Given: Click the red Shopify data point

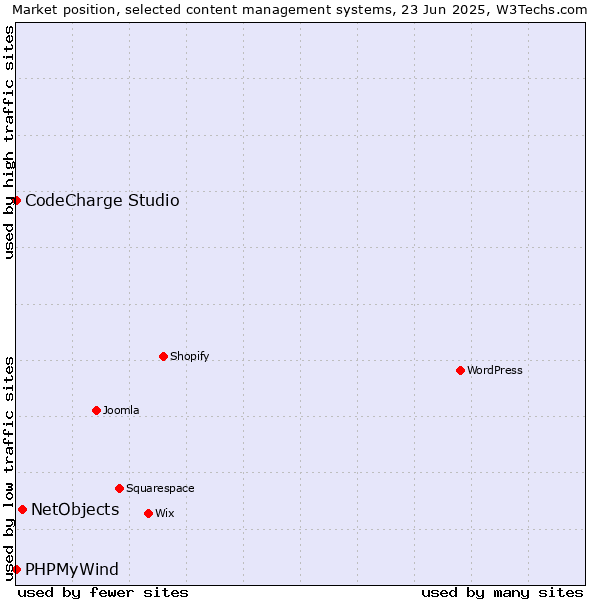Looking at the screenshot, I should pos(163,357).
